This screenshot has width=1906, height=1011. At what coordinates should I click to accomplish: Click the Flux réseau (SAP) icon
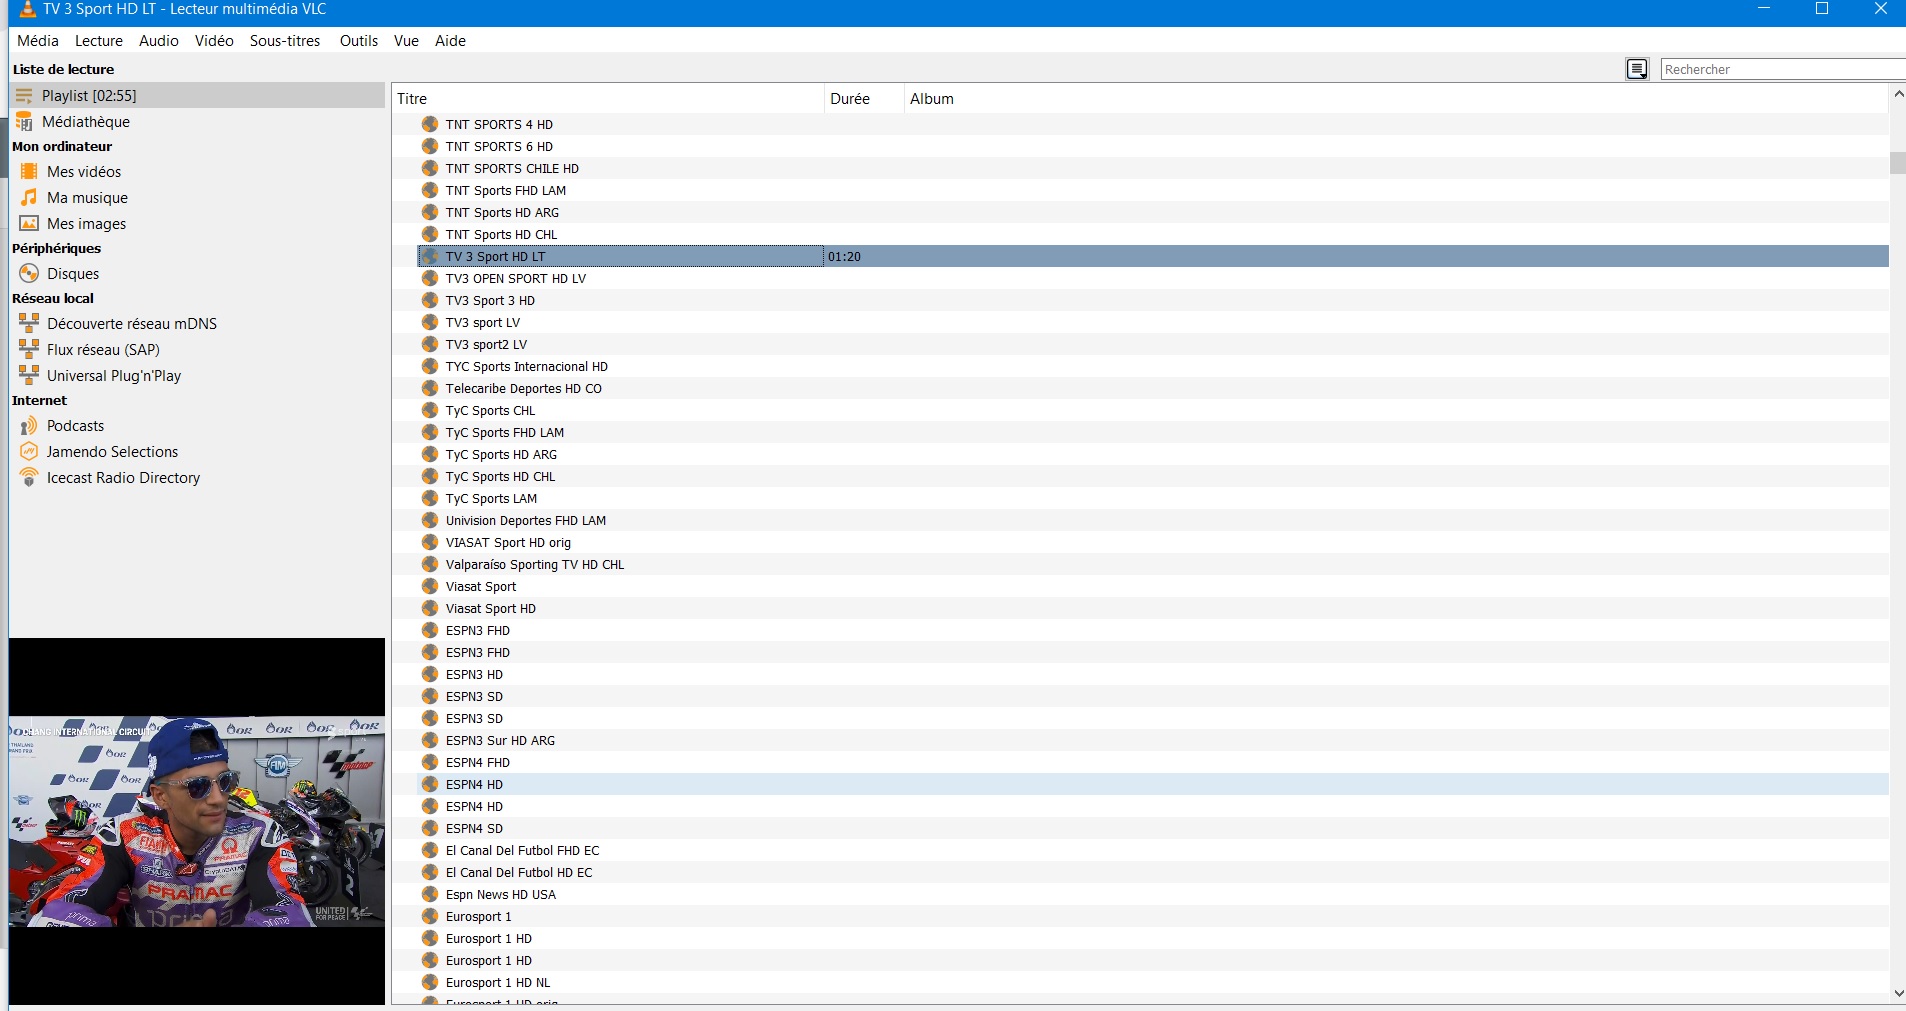click(x=29, y=349)
